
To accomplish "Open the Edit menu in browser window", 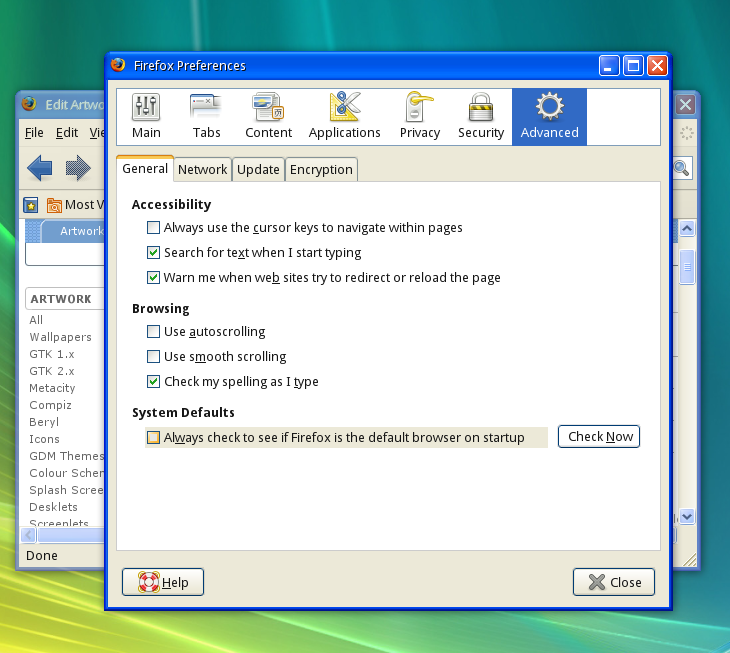I will [67, 133].
